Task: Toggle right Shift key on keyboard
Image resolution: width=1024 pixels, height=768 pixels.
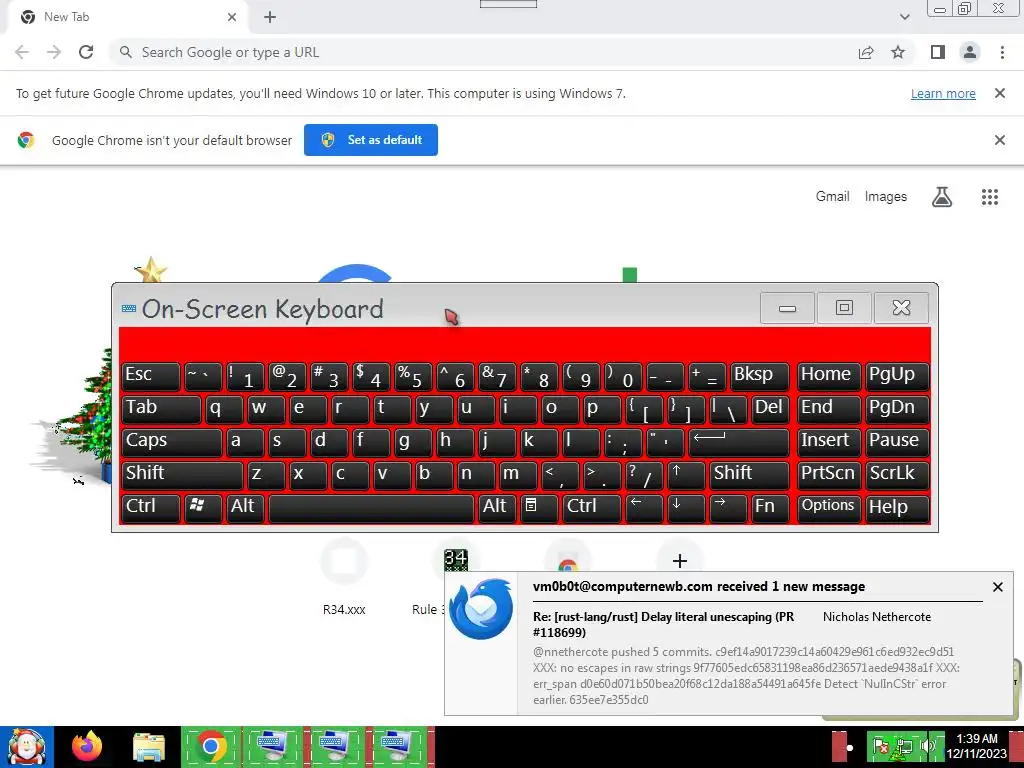Action: 750,474
